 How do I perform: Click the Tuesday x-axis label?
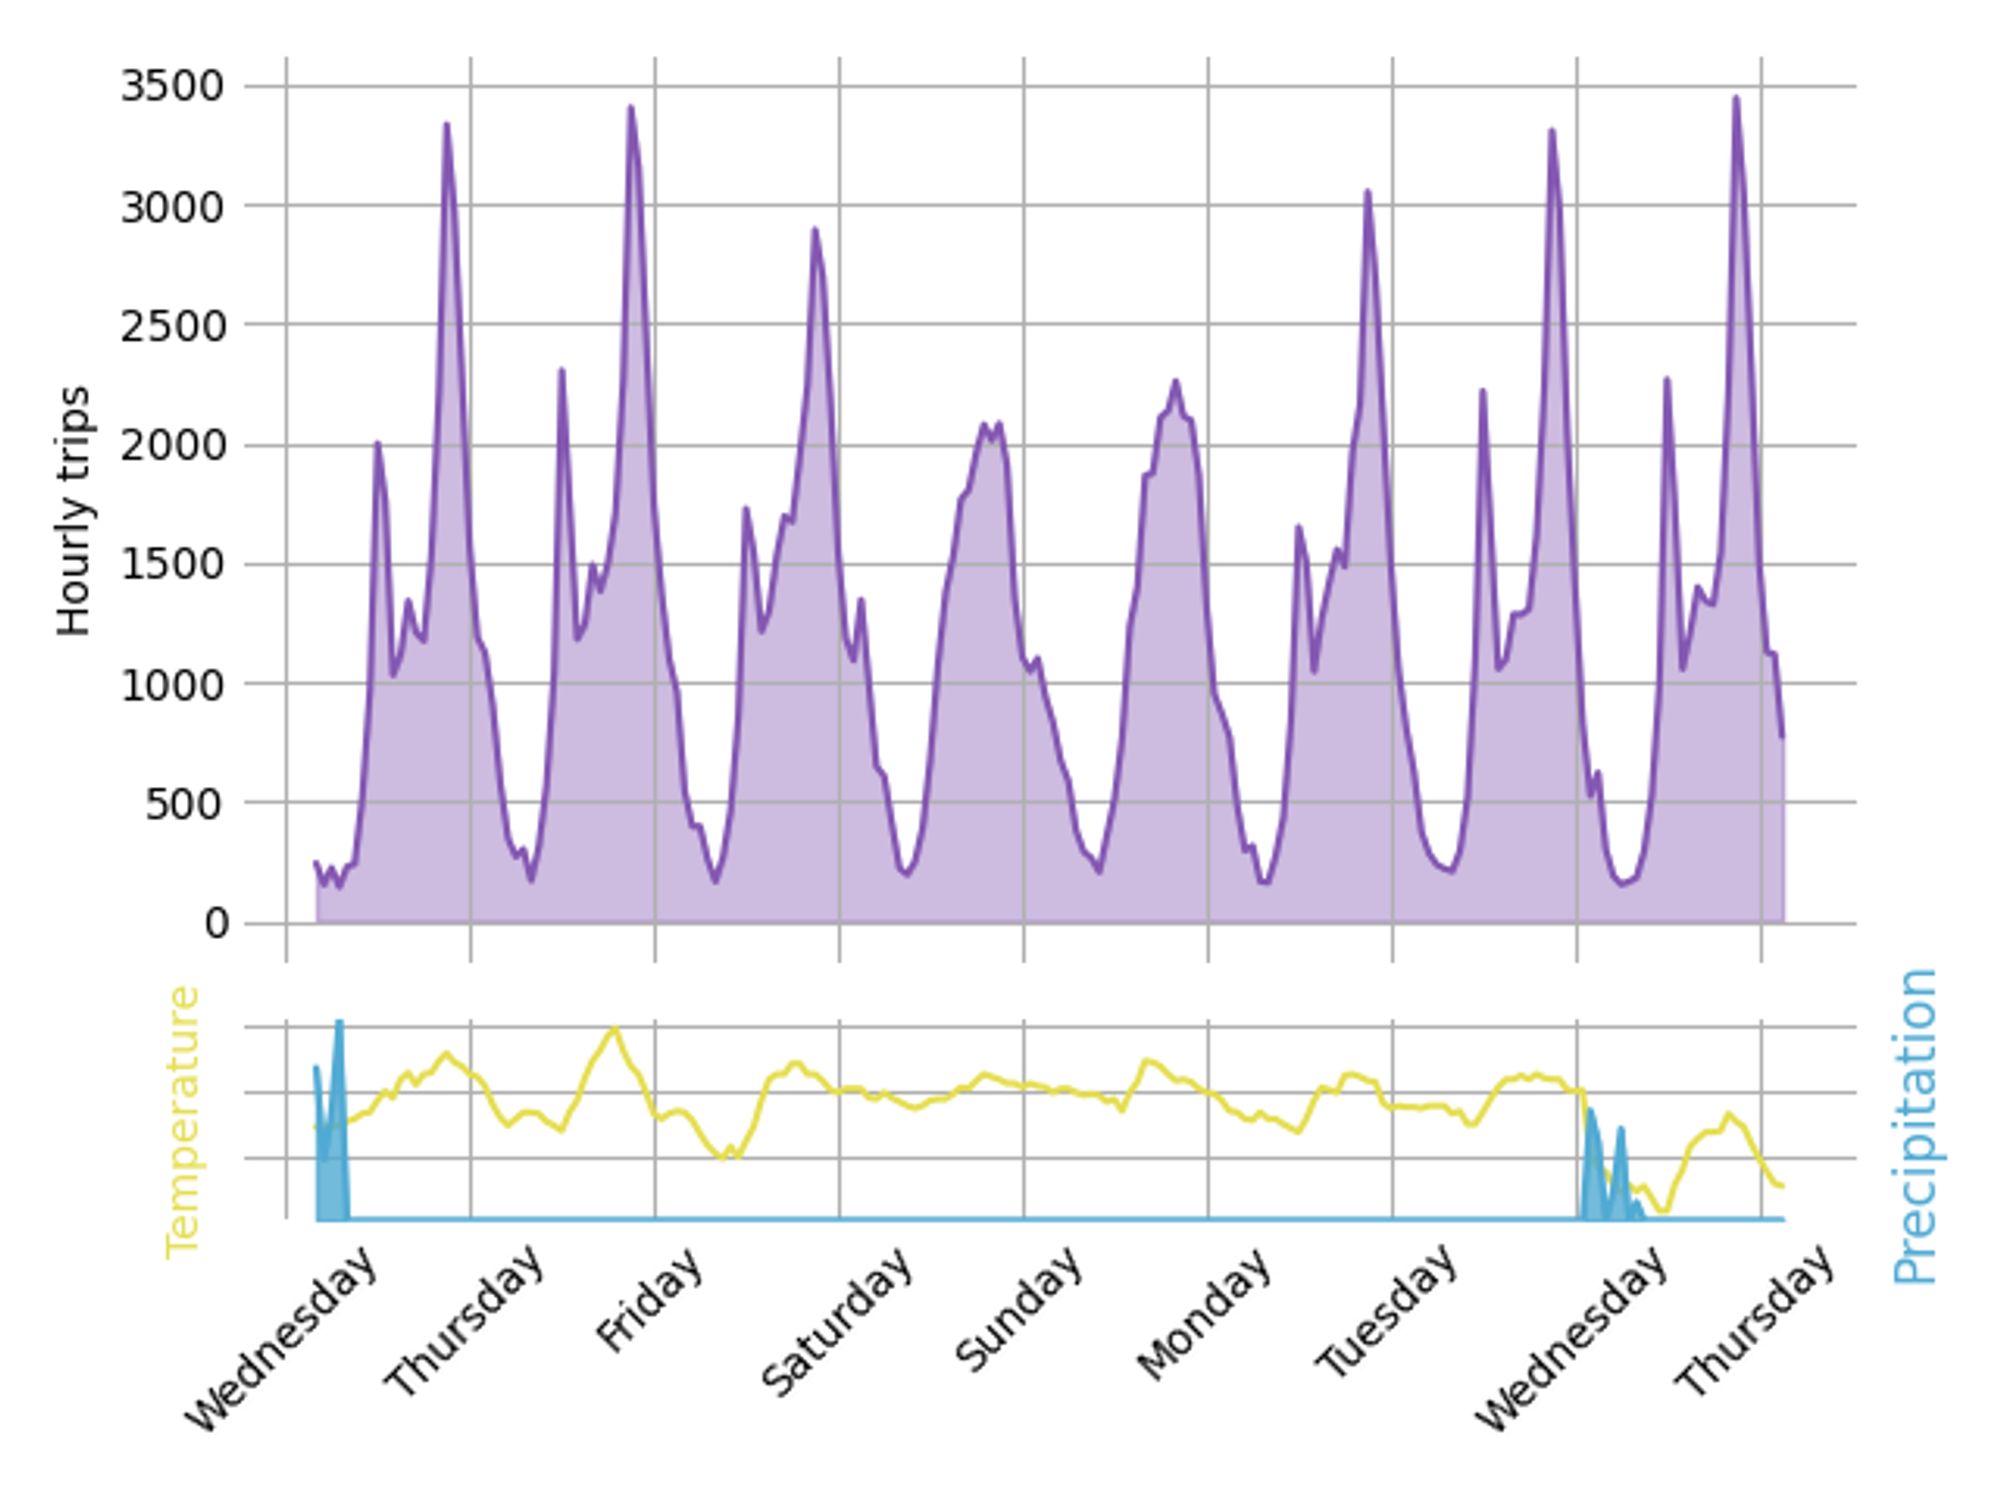coord(1387,1313)
